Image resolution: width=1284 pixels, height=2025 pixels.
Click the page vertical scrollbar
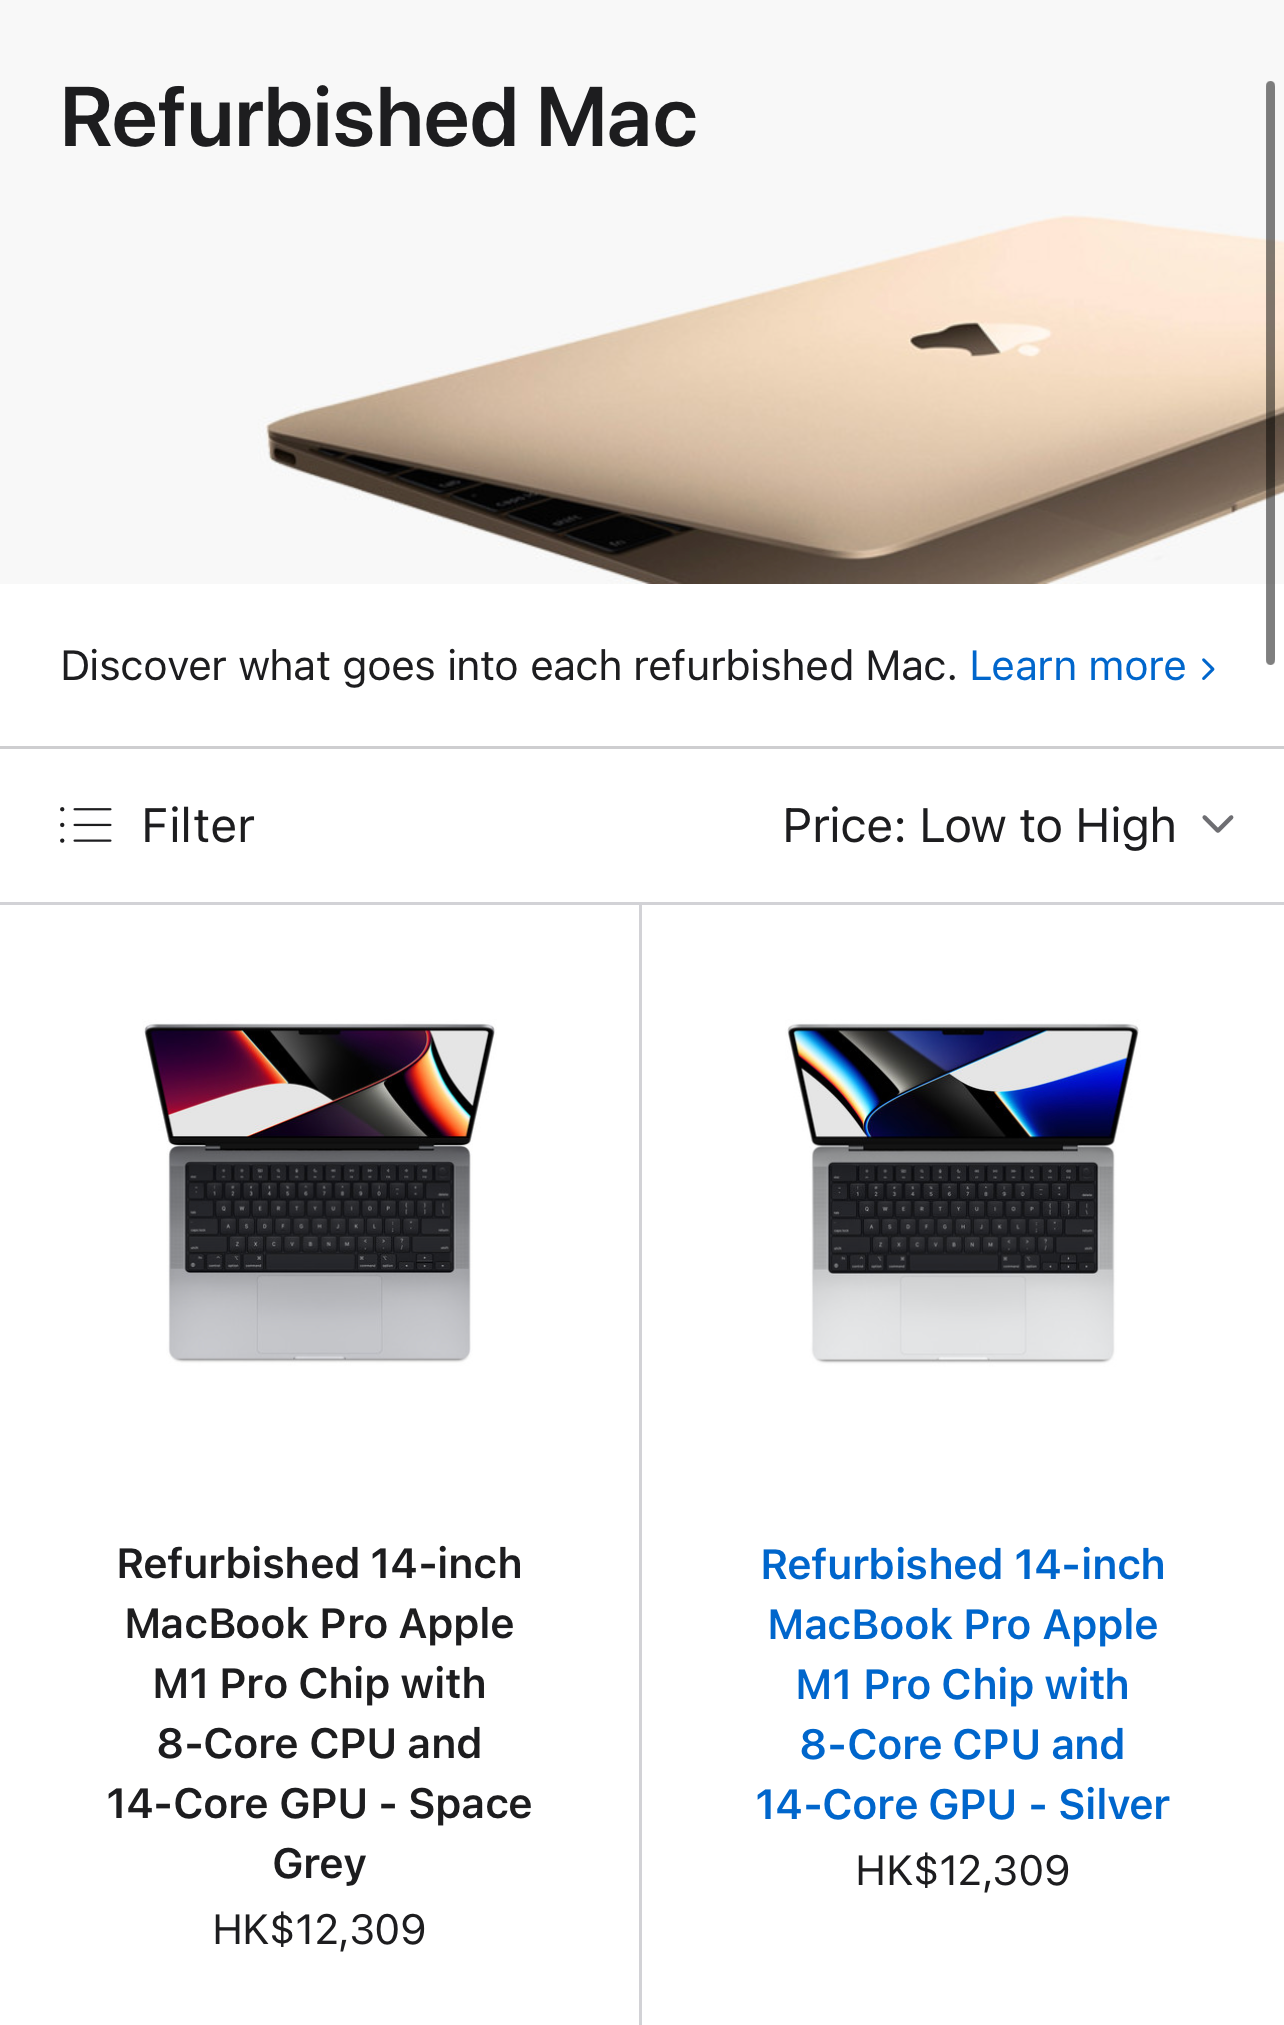coord(1270,373)
